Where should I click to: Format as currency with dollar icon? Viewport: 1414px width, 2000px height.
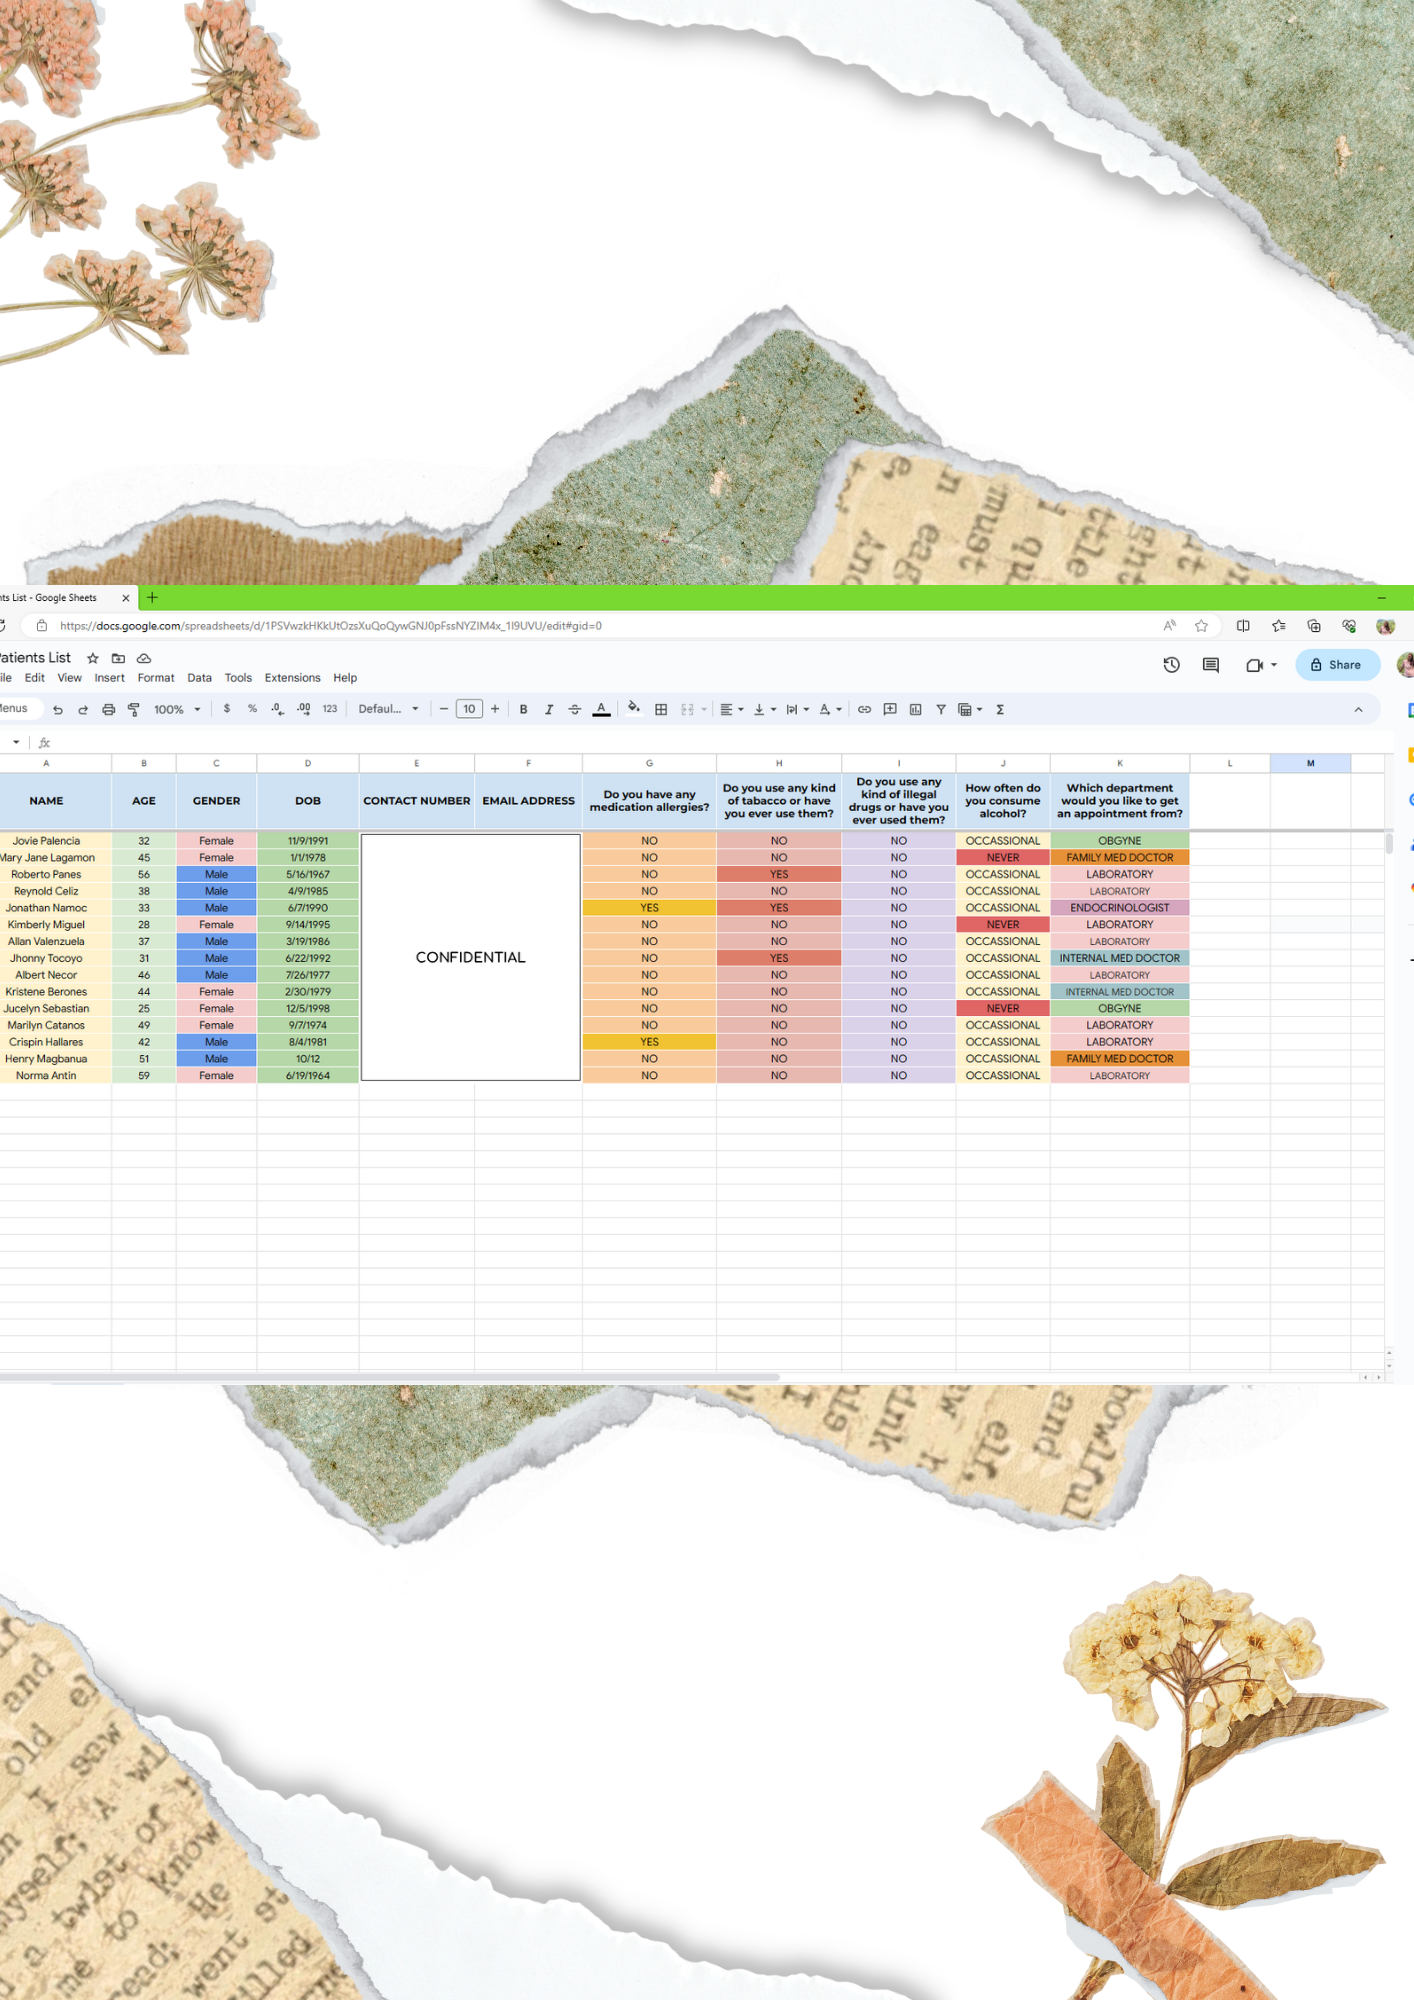pos(227,709)
